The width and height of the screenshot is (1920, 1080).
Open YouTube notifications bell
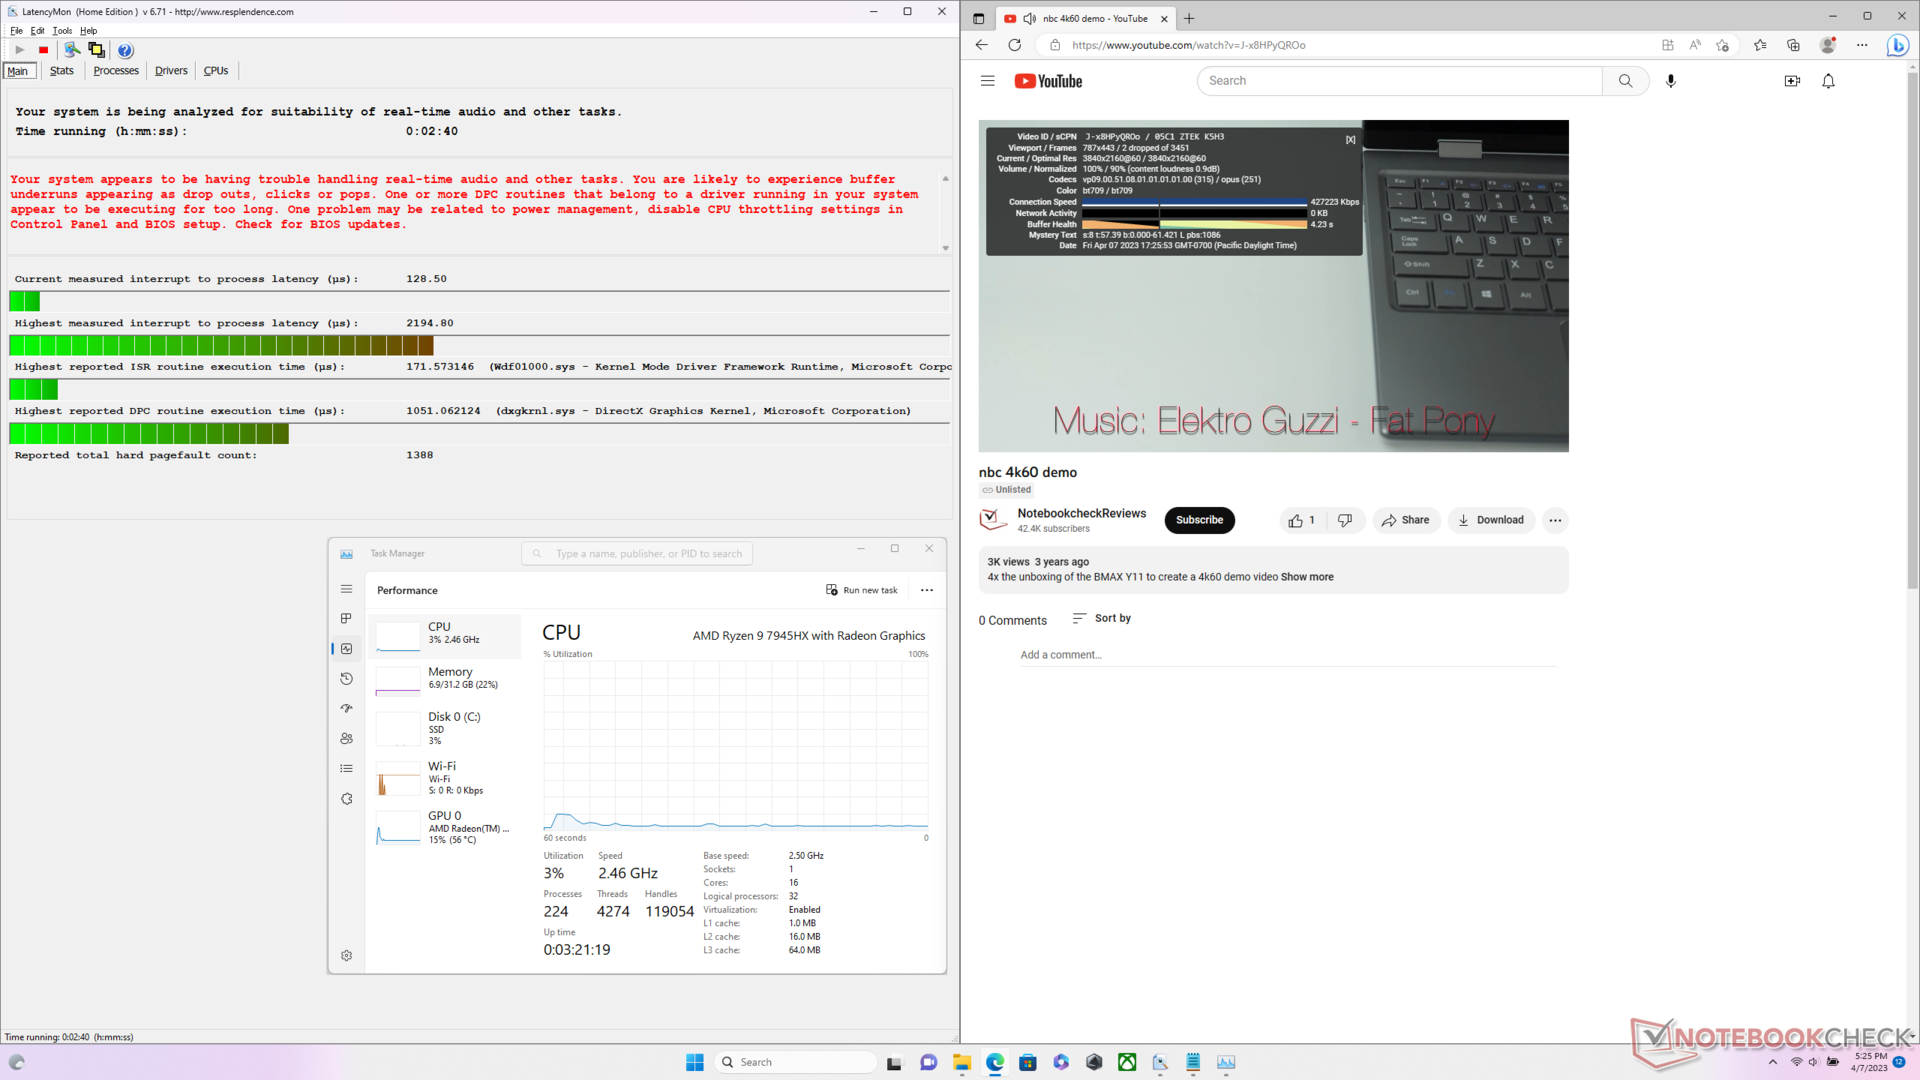(x=1828, y=81)
